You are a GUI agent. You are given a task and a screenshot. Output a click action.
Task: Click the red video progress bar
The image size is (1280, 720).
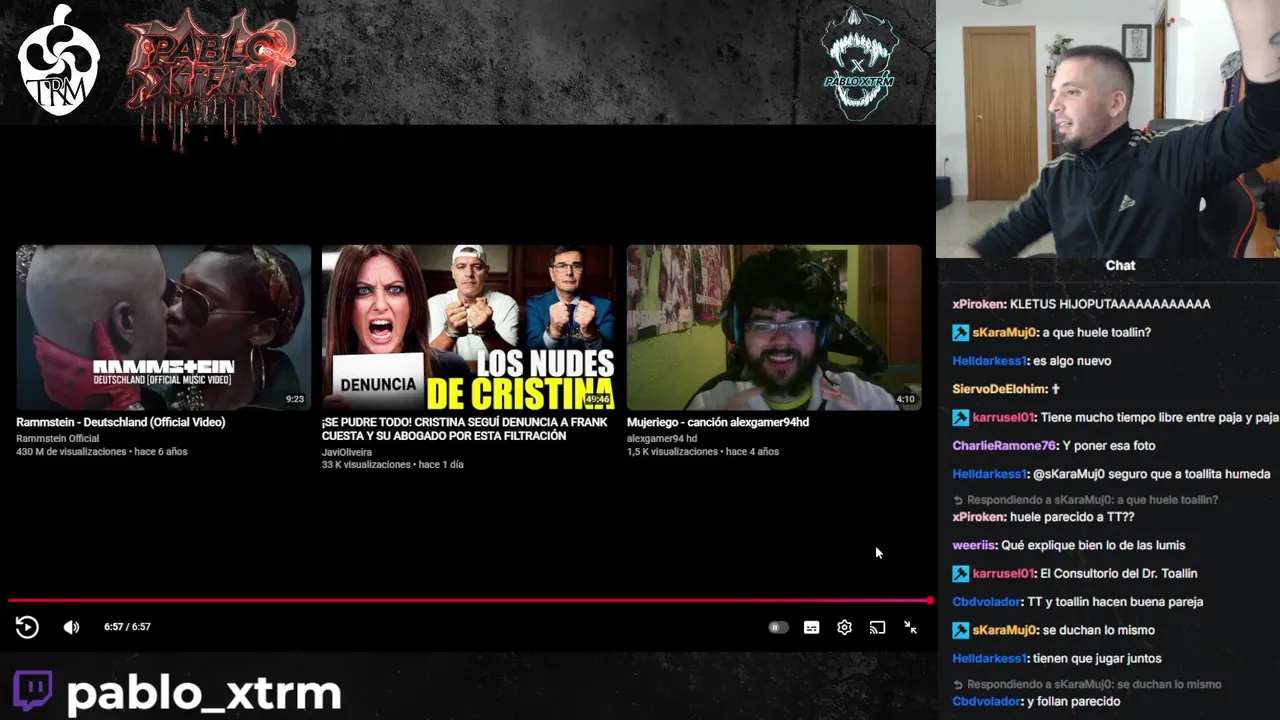click(x=469, y=601)
